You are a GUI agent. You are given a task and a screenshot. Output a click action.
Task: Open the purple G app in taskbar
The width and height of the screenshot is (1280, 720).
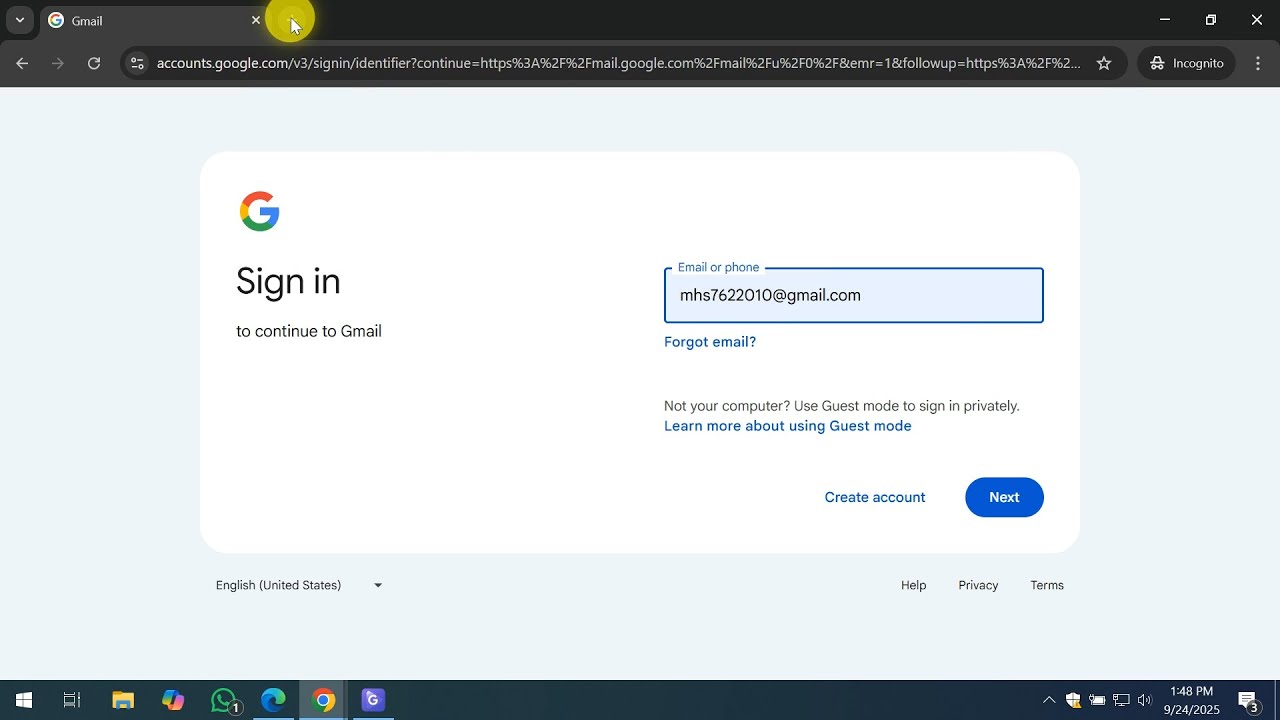373,700
